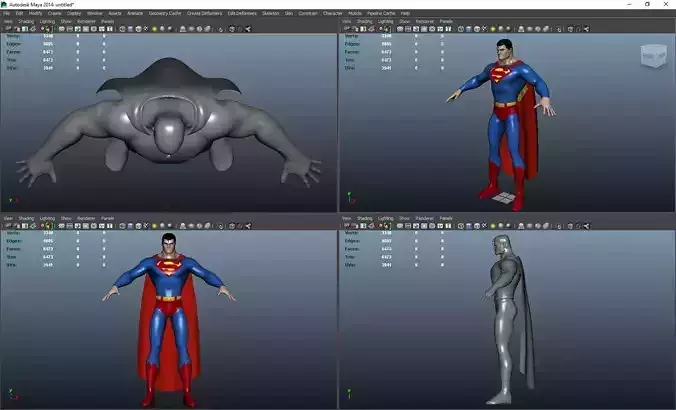
Task: Click Smooth Shade All icon in perspective panel
Action: click(469, 29)
